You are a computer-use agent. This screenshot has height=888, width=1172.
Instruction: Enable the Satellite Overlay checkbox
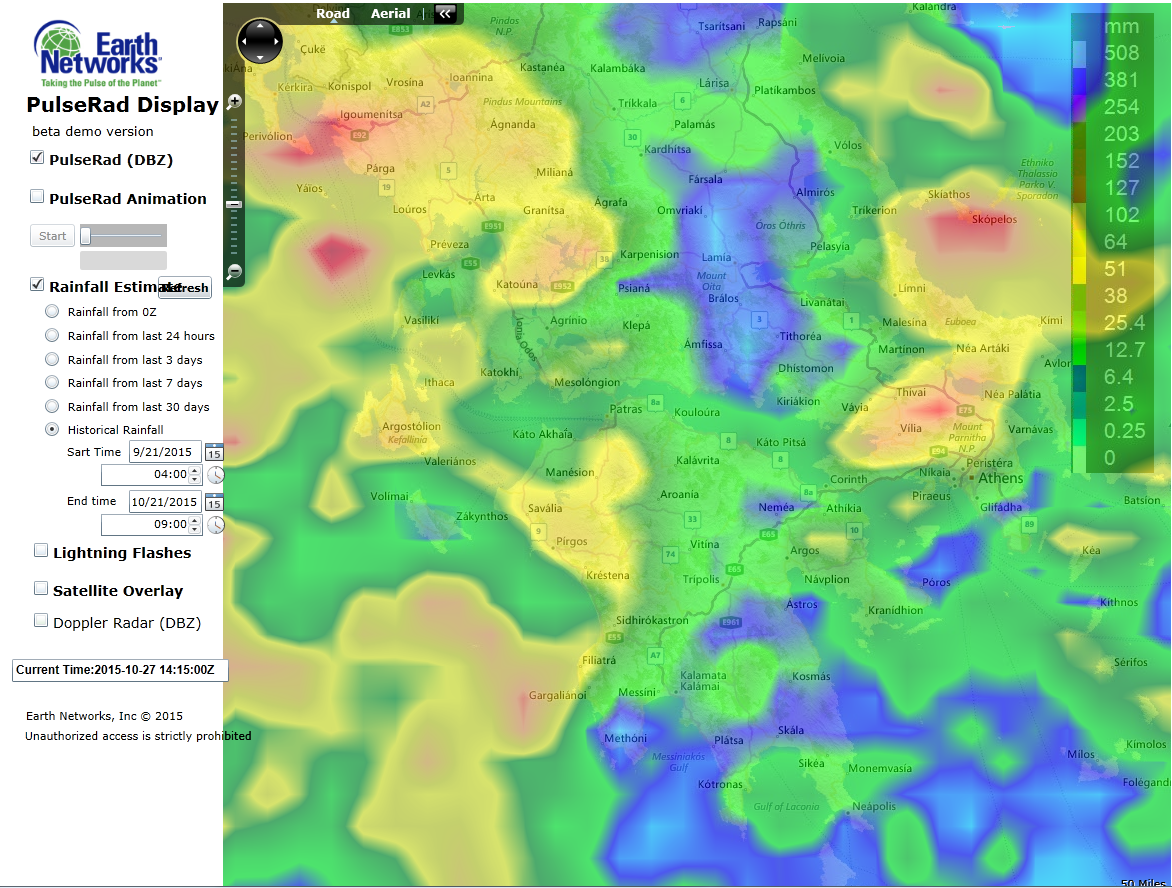[41, 588]
